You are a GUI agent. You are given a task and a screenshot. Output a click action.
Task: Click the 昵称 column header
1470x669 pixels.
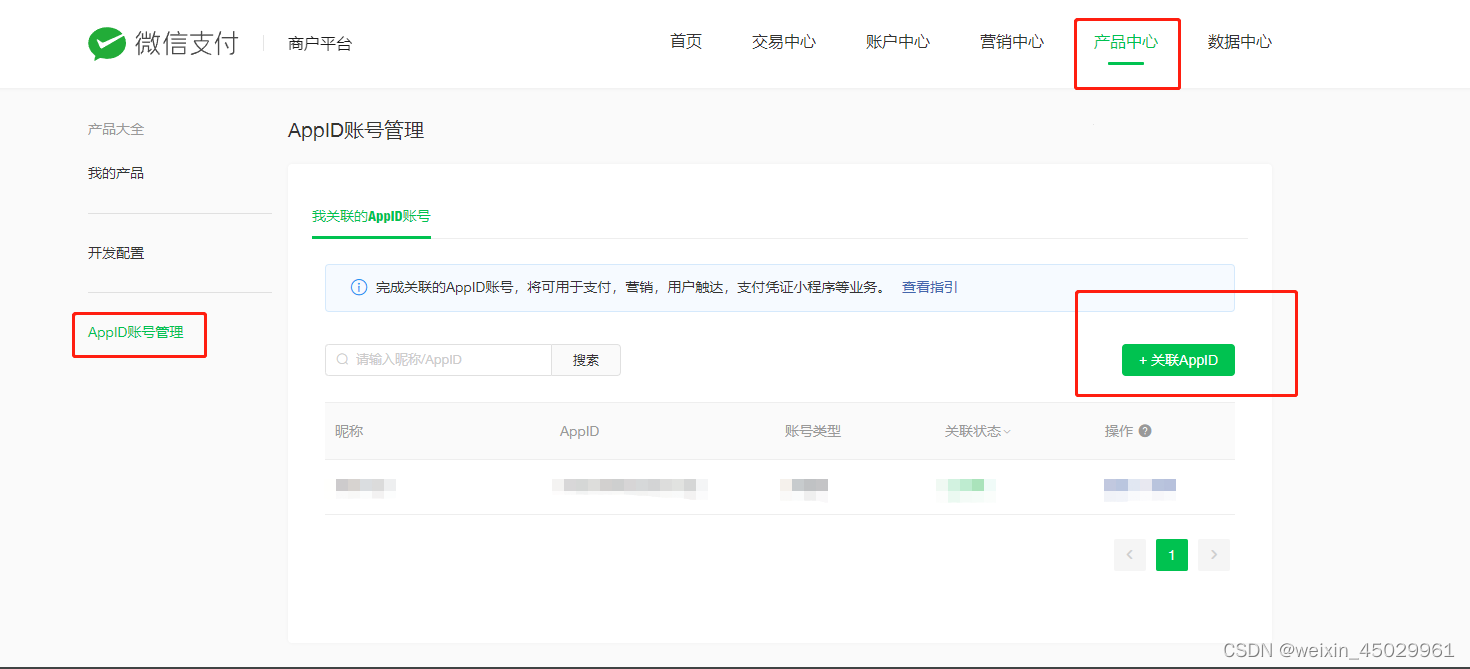tap(349, 431)
